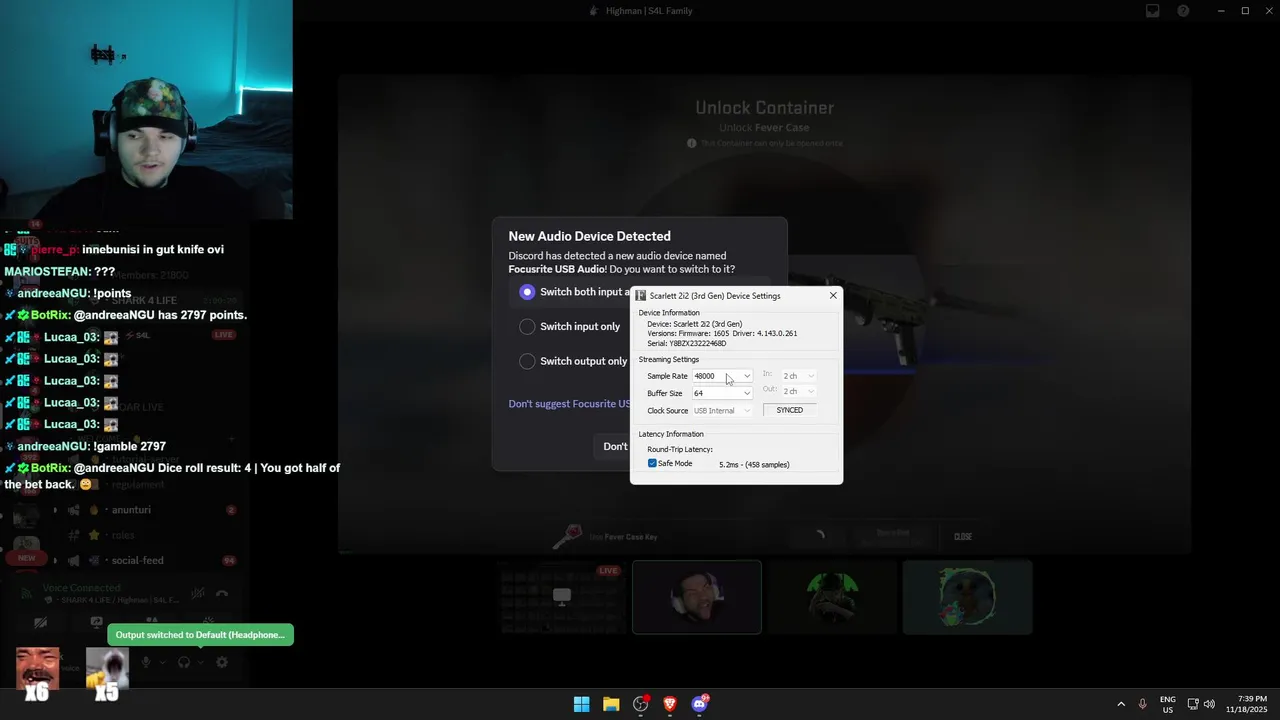The width and height of the screenshot is (1280, 720).
Task: Click the 'Unlock Container' heading
Action: (x=765, y=107)
